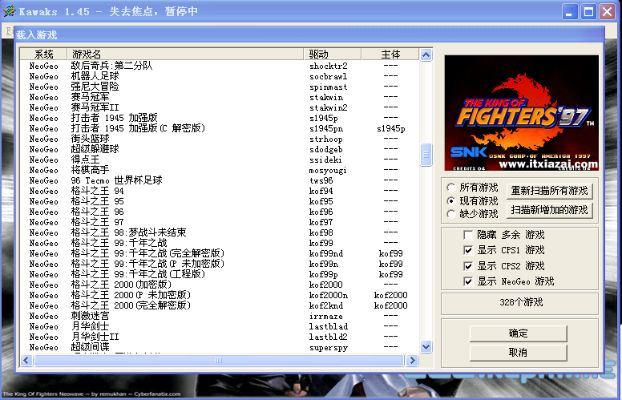Viewport: 622px width, 400px height.
Task: Select the 格斗之王 96 row
Action: (x=219, y=212)
